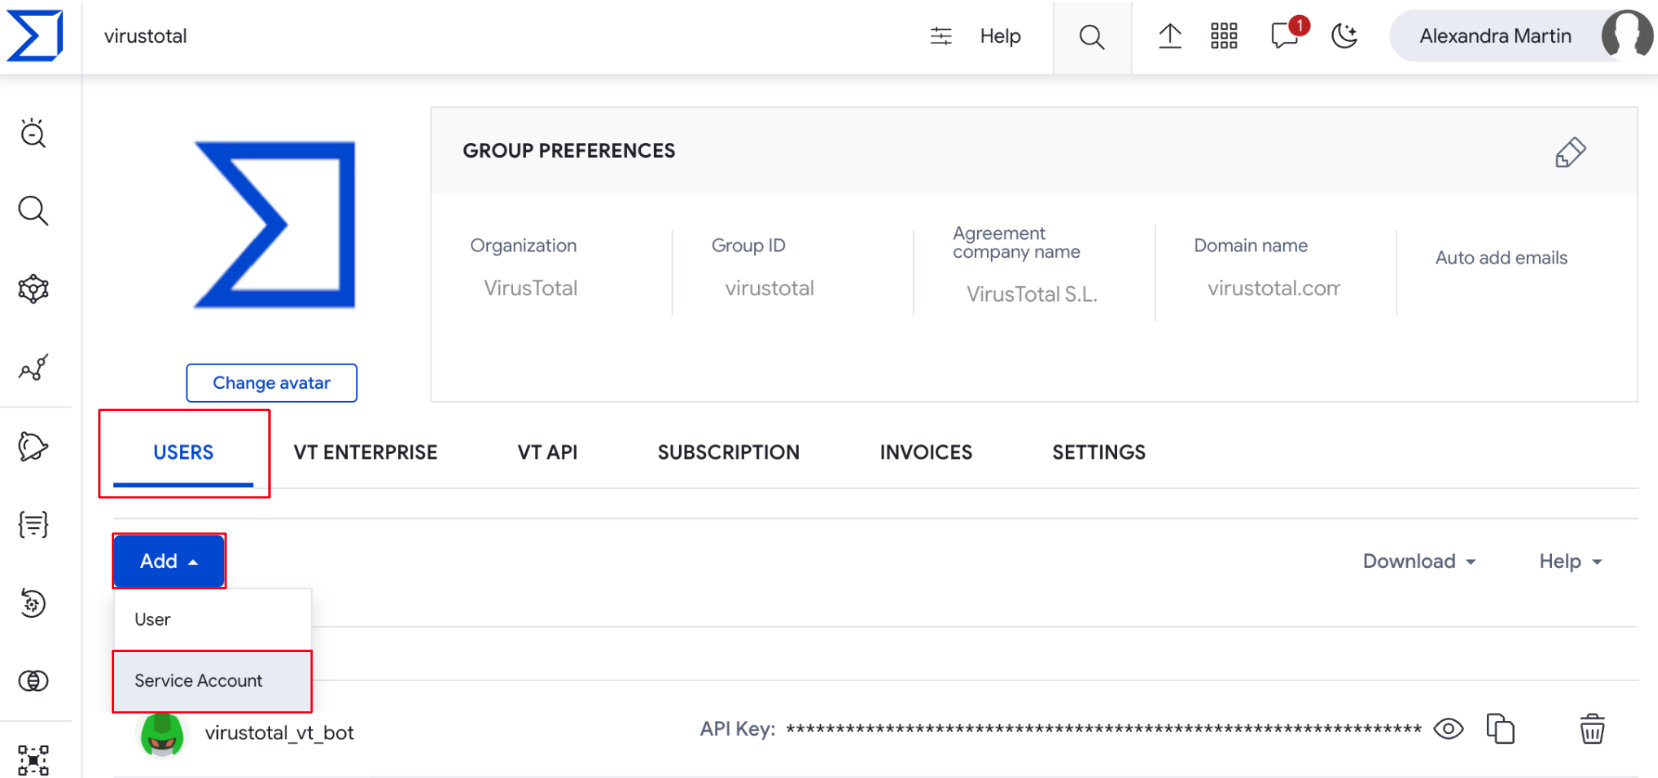
Task: Open the threat graph hexagon icon in the sidebar
Action: point(33,289)
